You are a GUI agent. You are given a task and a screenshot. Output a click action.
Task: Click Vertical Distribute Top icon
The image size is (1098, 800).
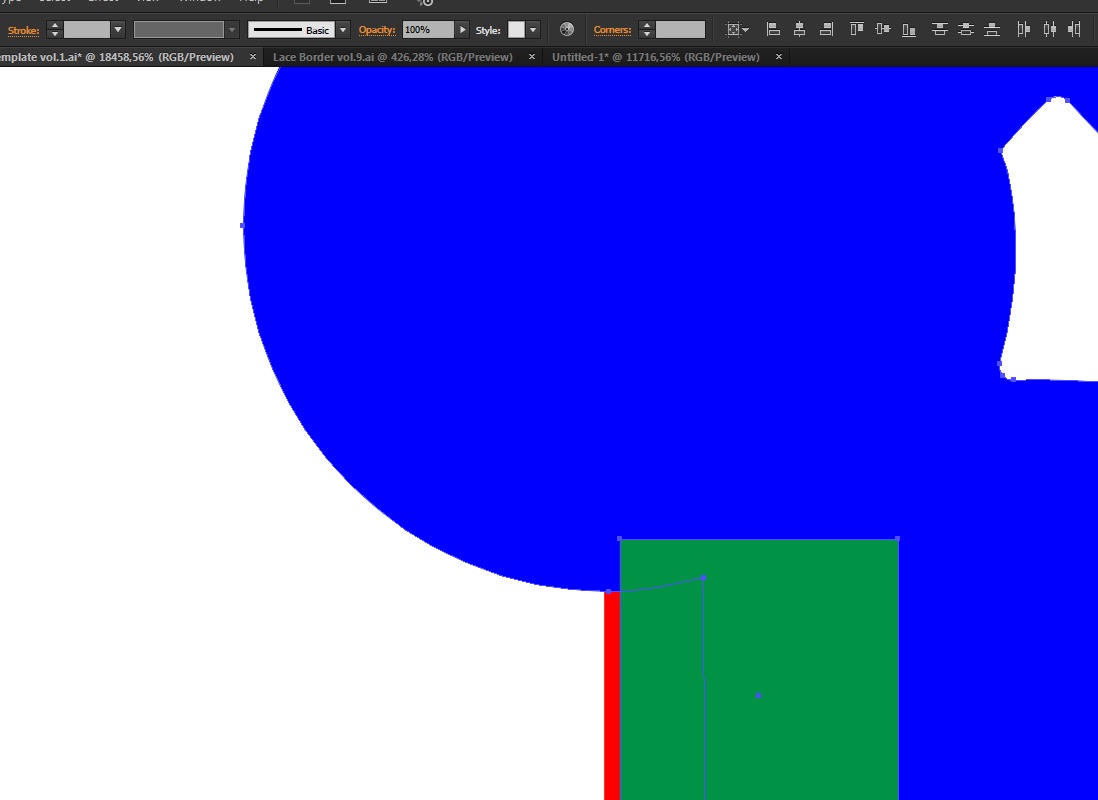939,30
